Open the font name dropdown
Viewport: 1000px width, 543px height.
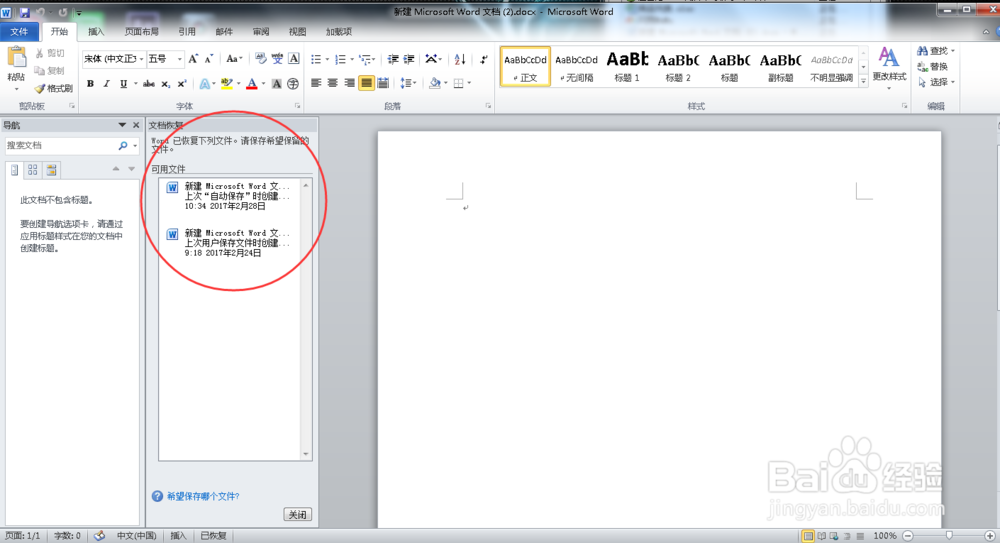pos(141,59)
